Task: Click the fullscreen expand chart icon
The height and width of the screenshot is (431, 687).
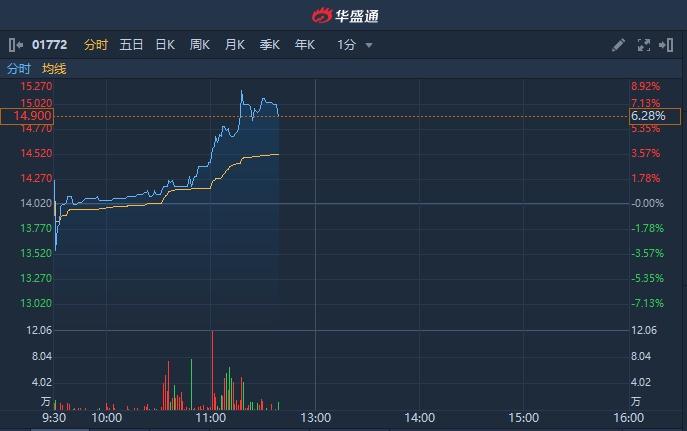Action: 643,45
